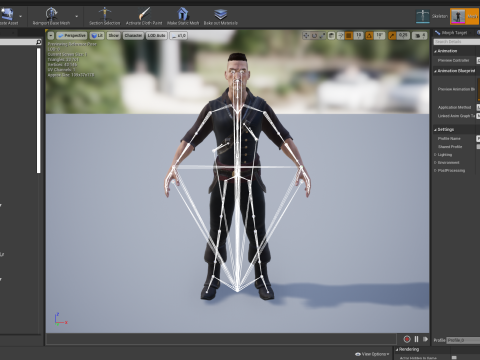
Task: Open the Lit view mode menu
Action: pos(97,35)
